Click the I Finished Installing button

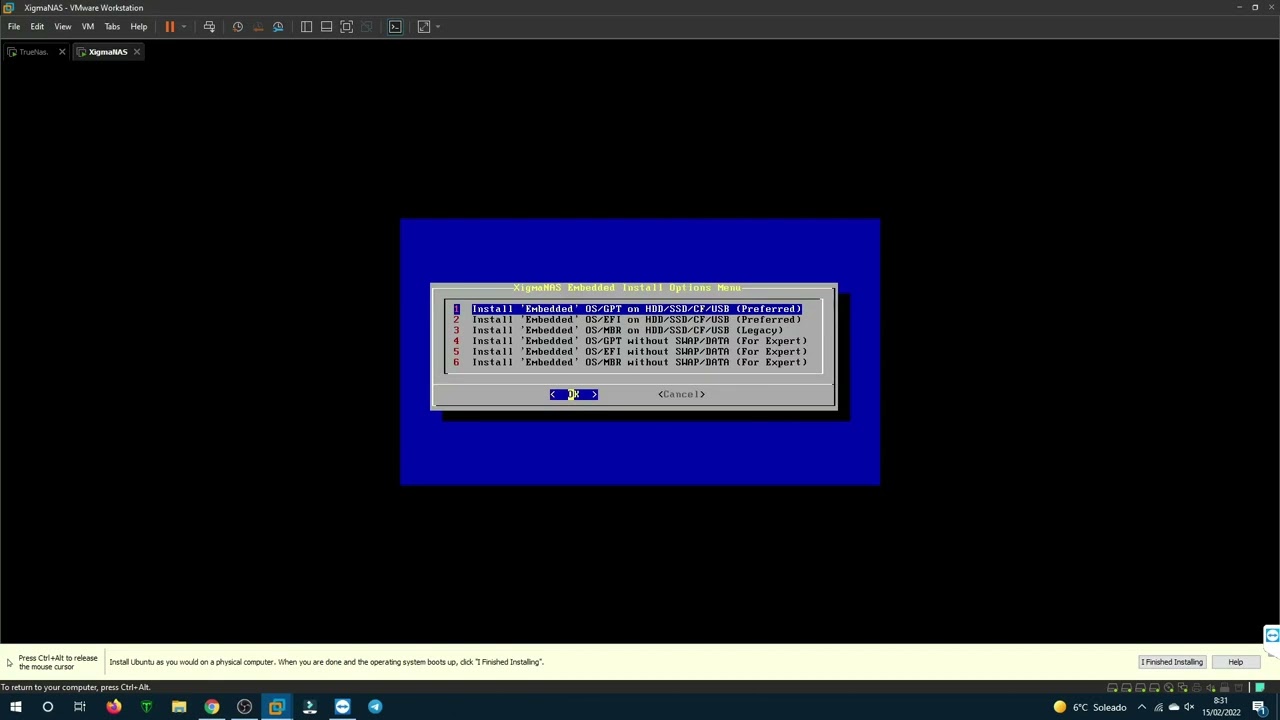coord(1172,662)
